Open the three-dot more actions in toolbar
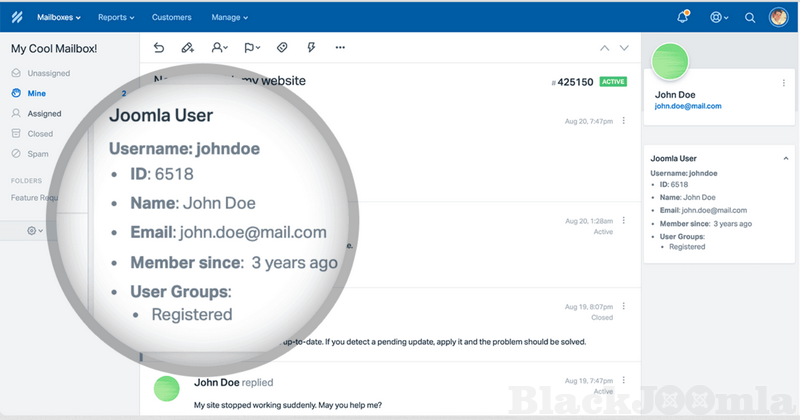The image size is (800, 420). pos(340,47)
